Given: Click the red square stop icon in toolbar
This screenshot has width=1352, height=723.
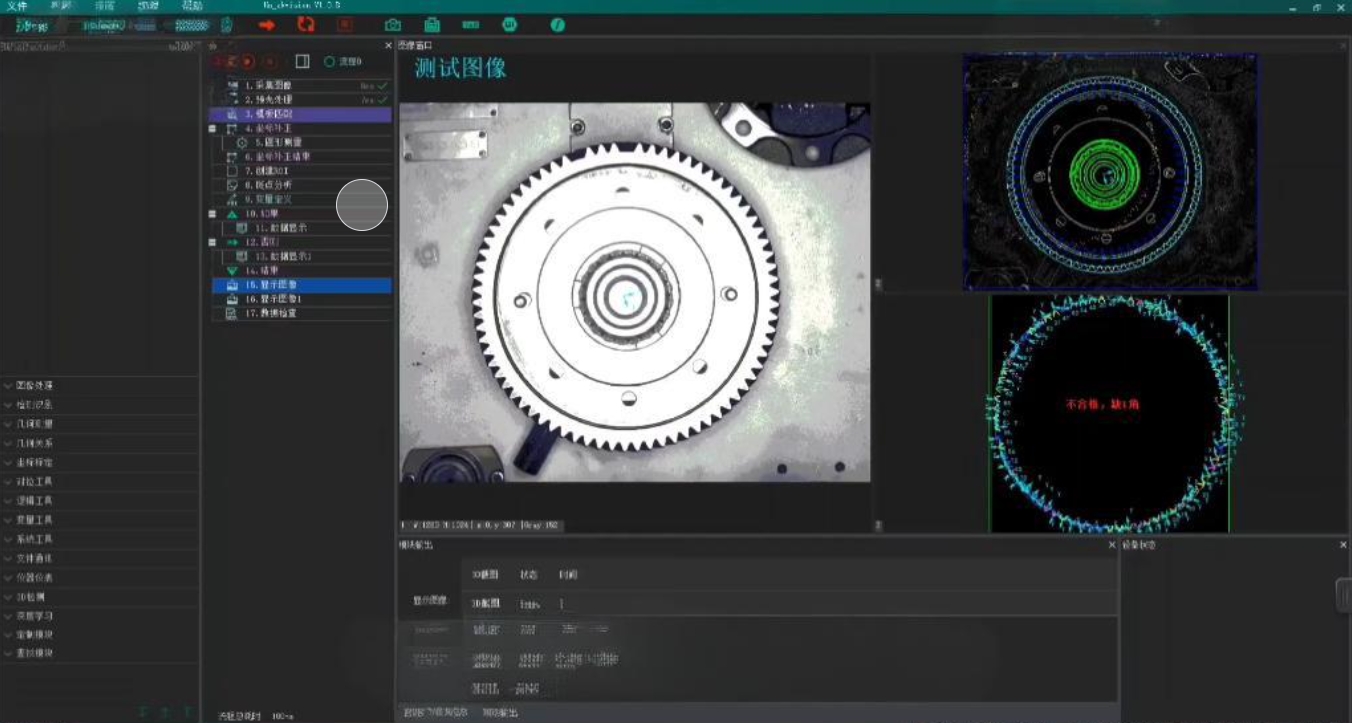Looking at the screenshot, I should 344,25.
